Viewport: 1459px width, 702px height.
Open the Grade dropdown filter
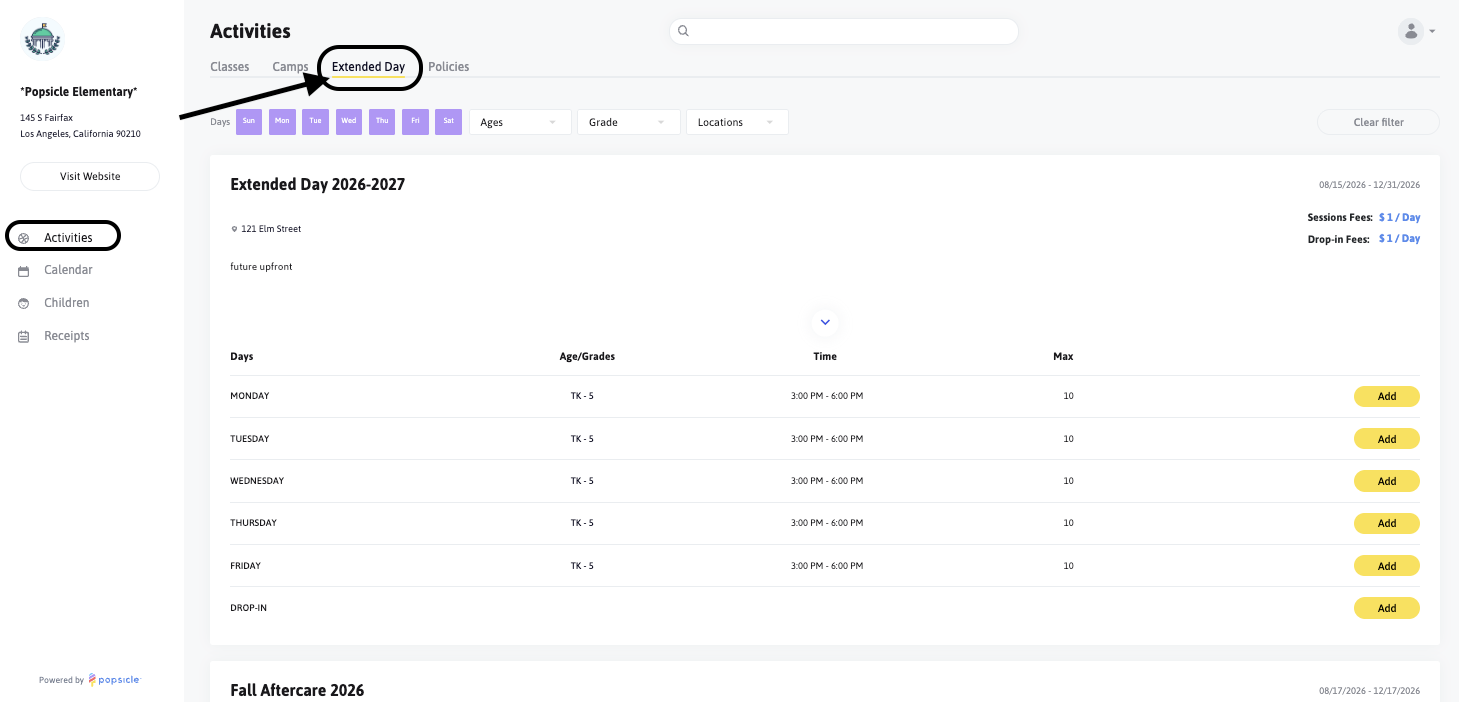tap(629, 122)
